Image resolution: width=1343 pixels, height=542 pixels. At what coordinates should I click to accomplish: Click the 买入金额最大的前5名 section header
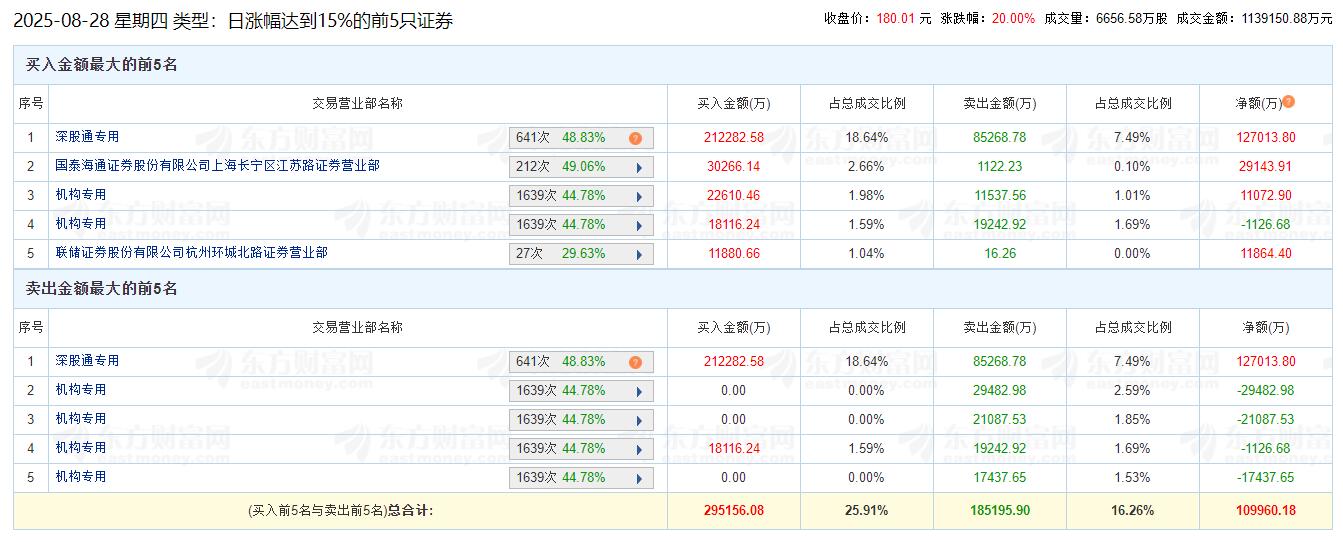(x=101, y=65)
